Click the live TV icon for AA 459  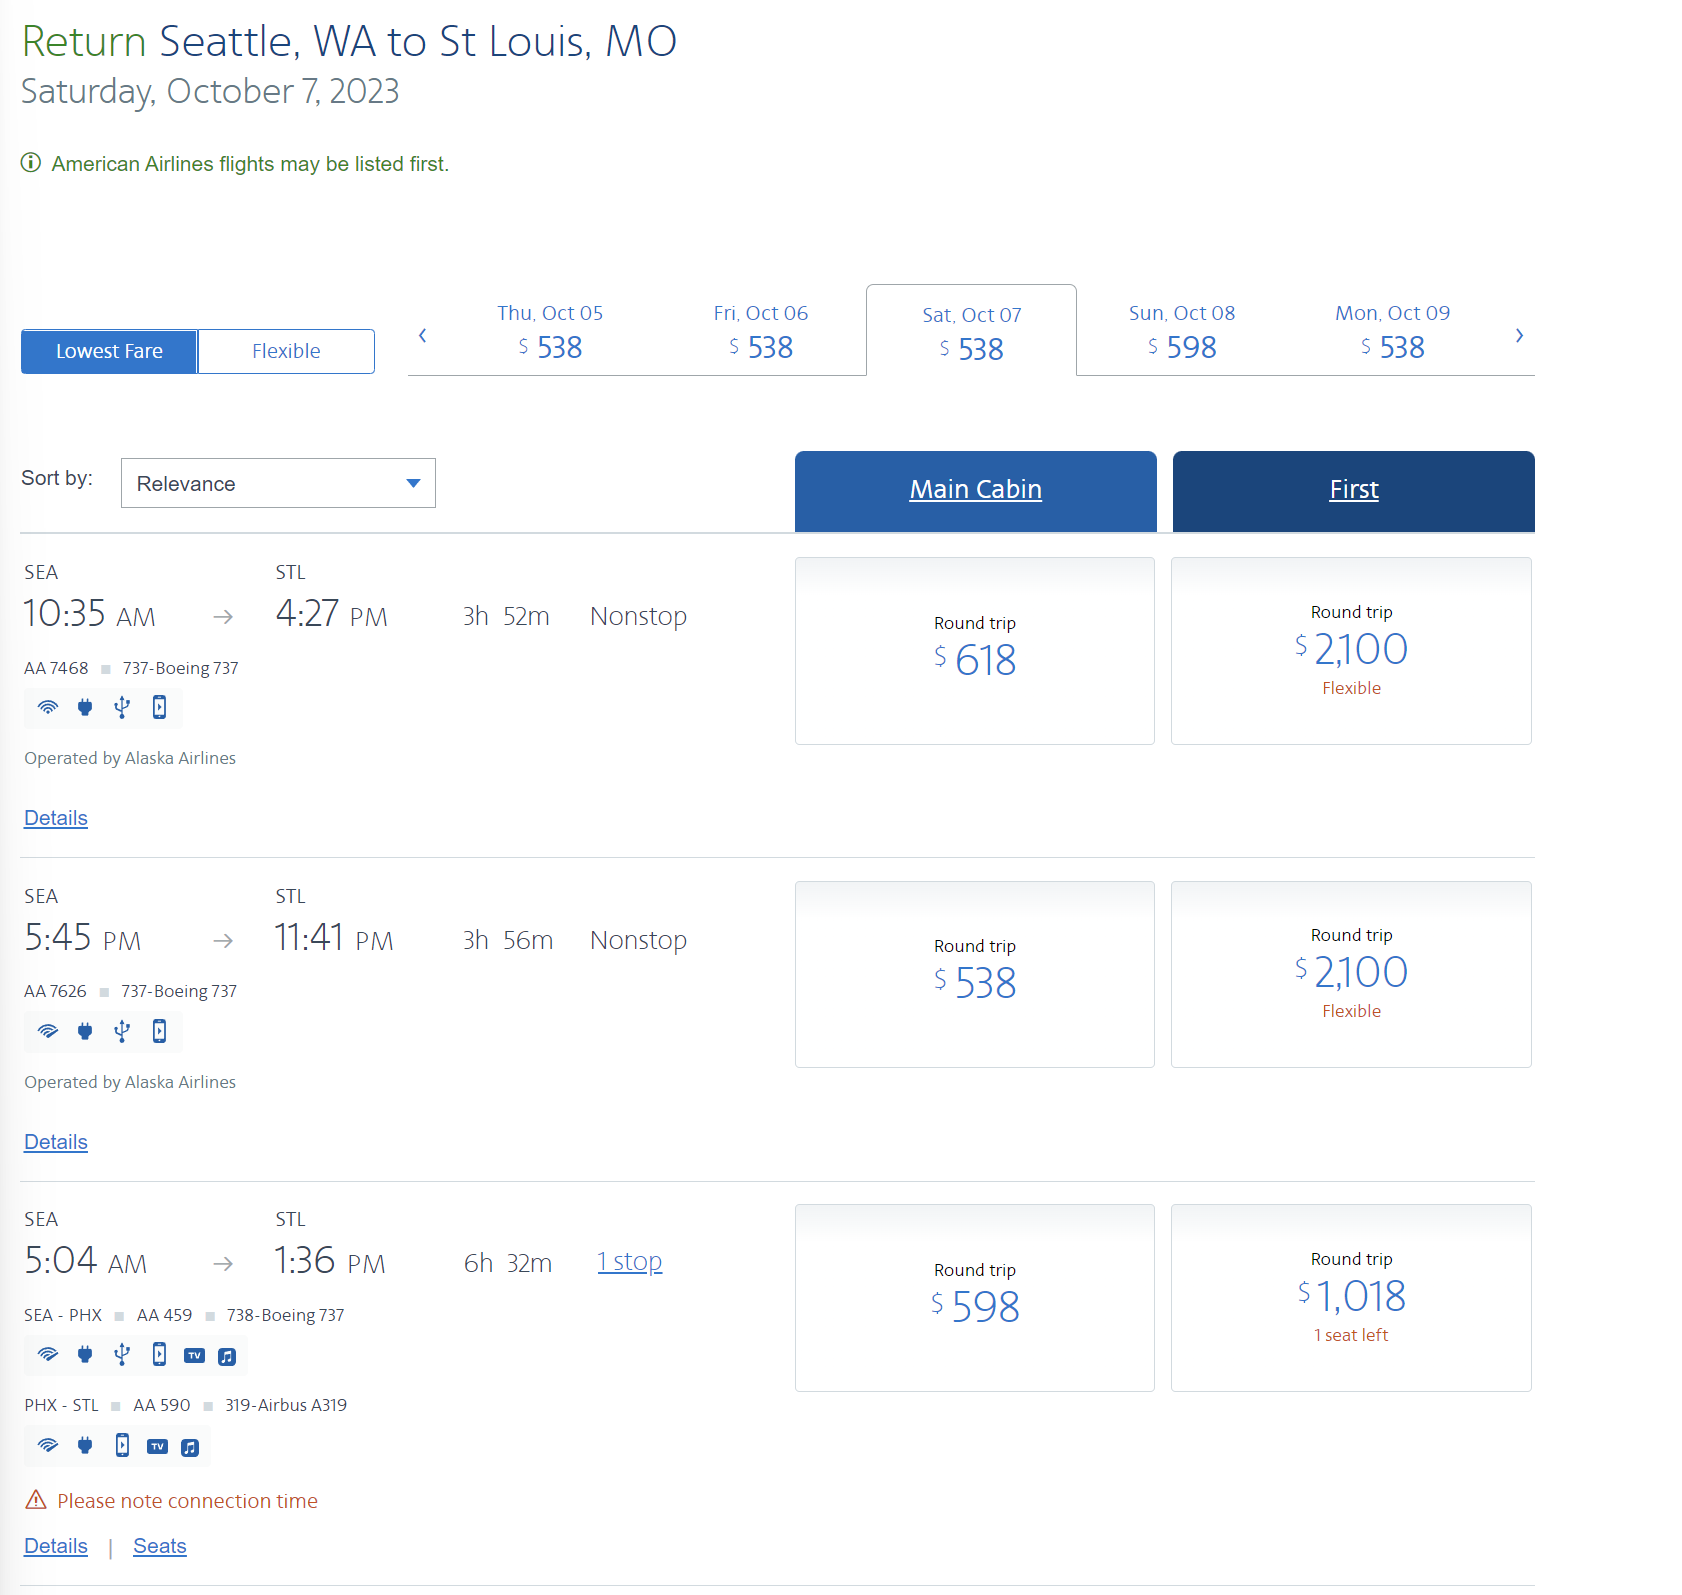click(194, 1356)
